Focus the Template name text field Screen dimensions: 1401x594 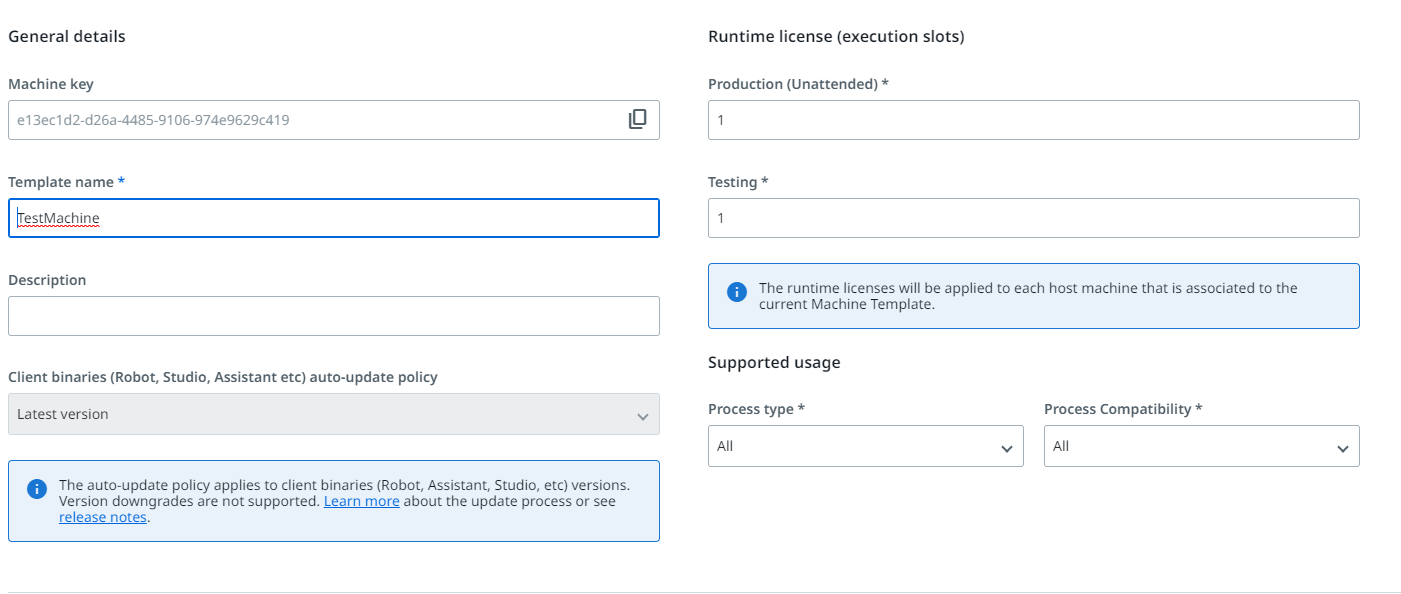point(333,218)
